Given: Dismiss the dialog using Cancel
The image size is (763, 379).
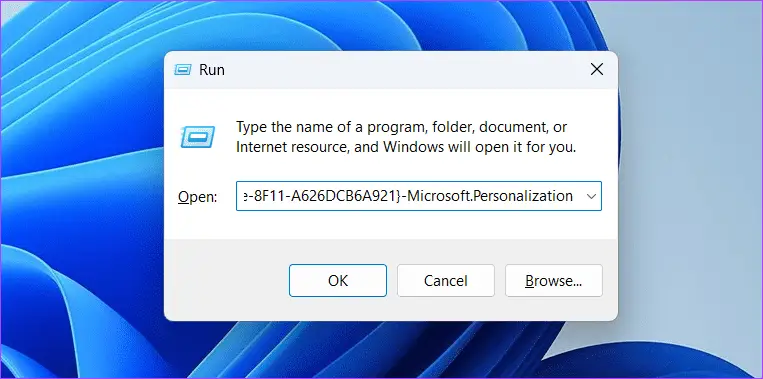Looking at the screenshot, I should point(446,281).
